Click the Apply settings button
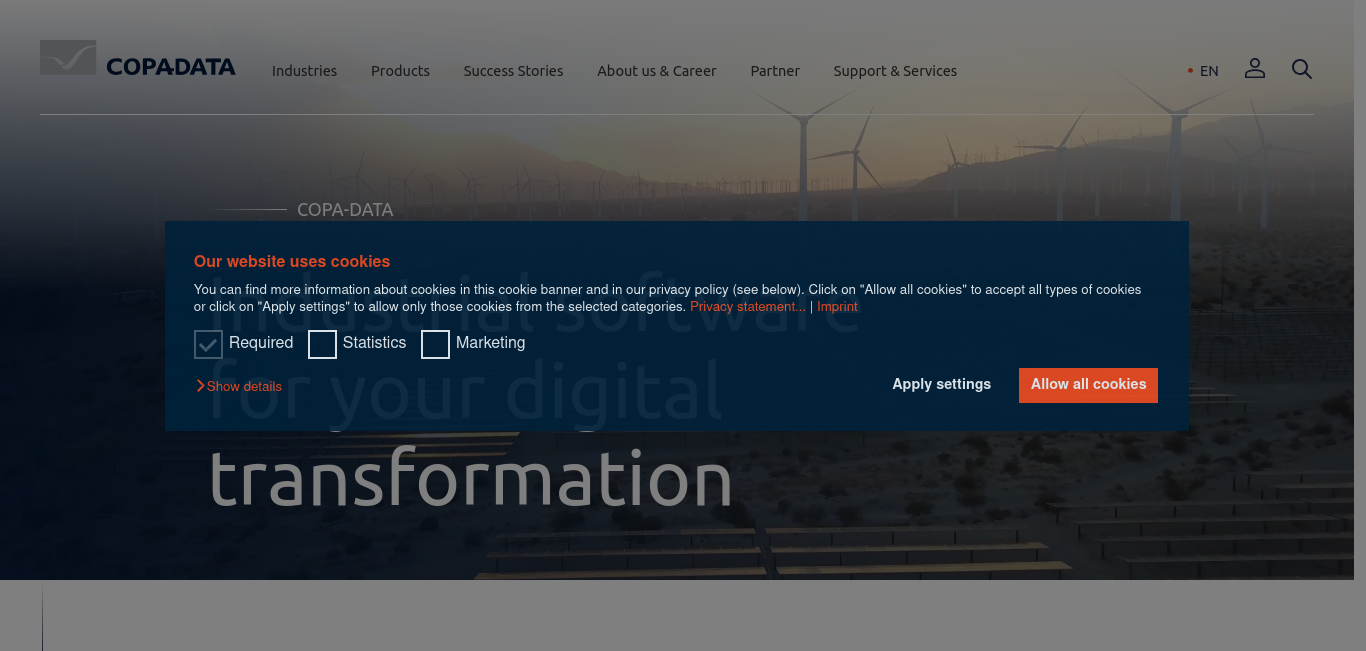This screenshot has width=1366, height=651. (942, 384)
